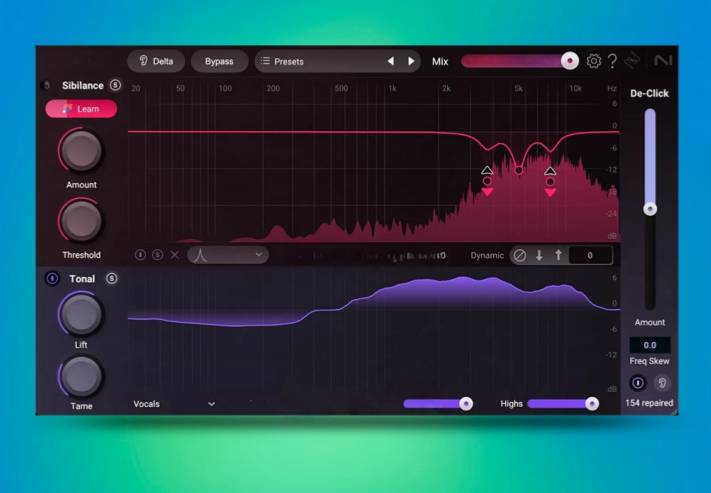The image size is (711, 493).
Task: Solo the selected EQ band
Action: tap(157, 255)
